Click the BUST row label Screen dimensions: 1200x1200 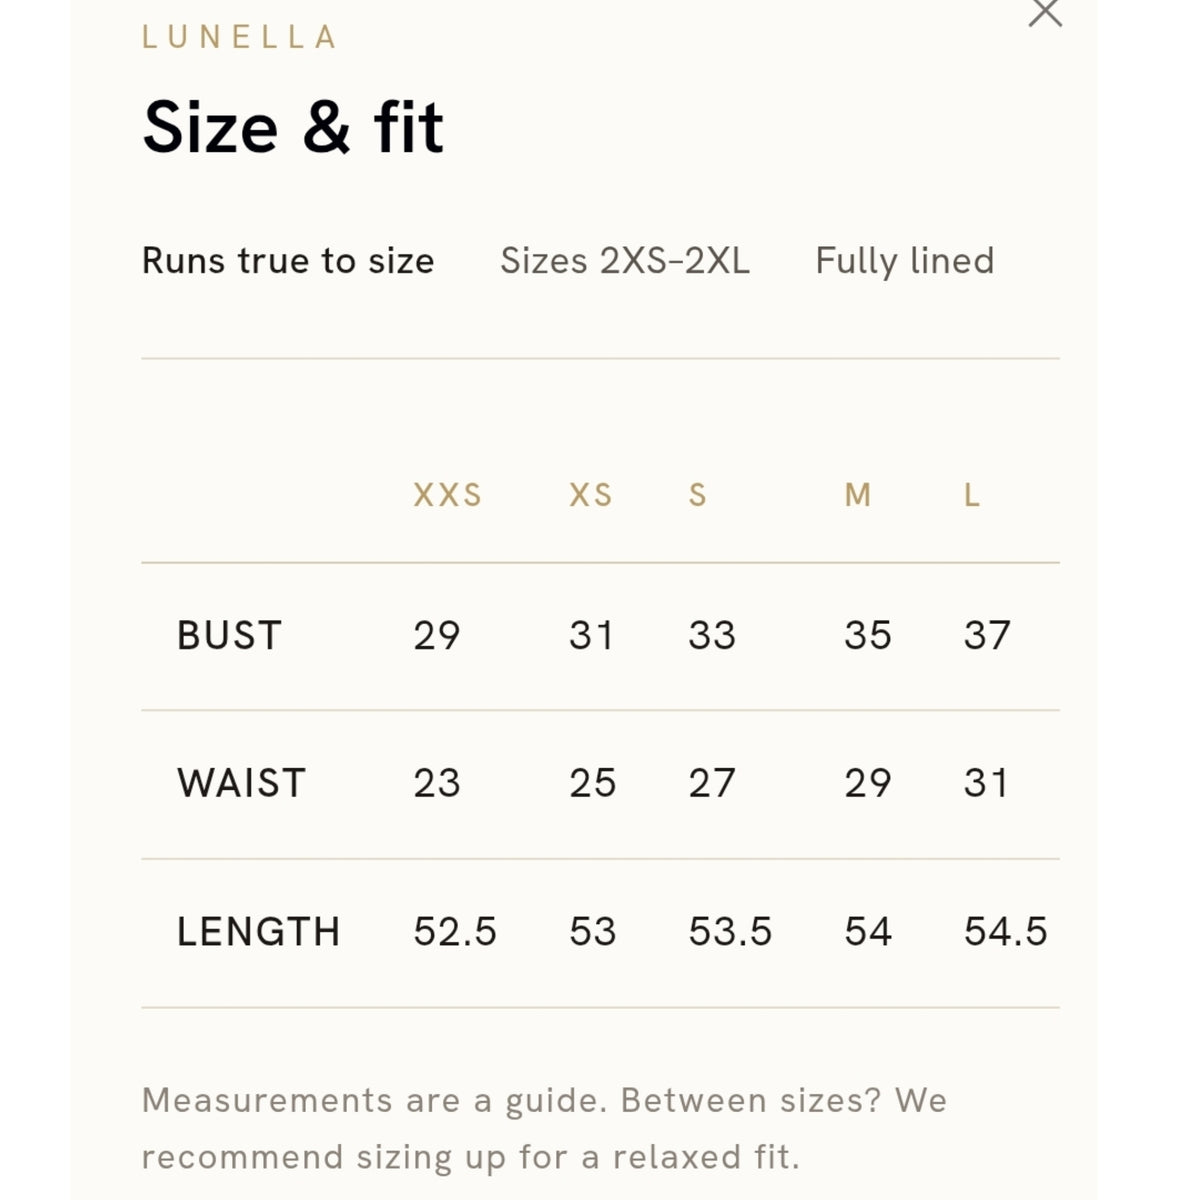coord(229,636)
